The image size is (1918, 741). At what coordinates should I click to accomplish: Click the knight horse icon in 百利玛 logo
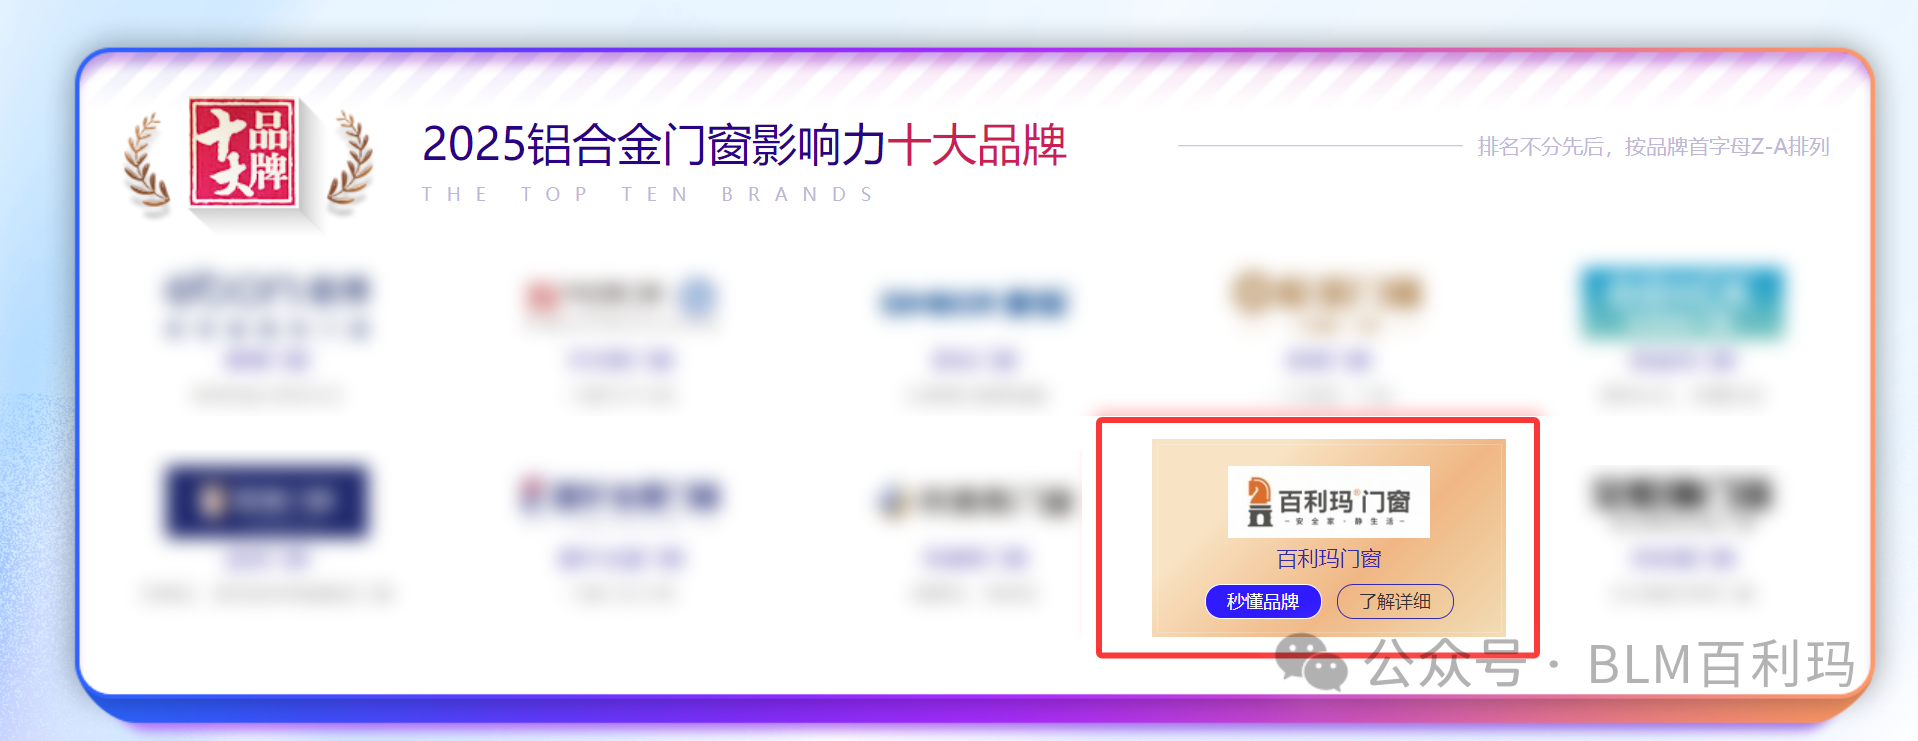pos(1259,502)
